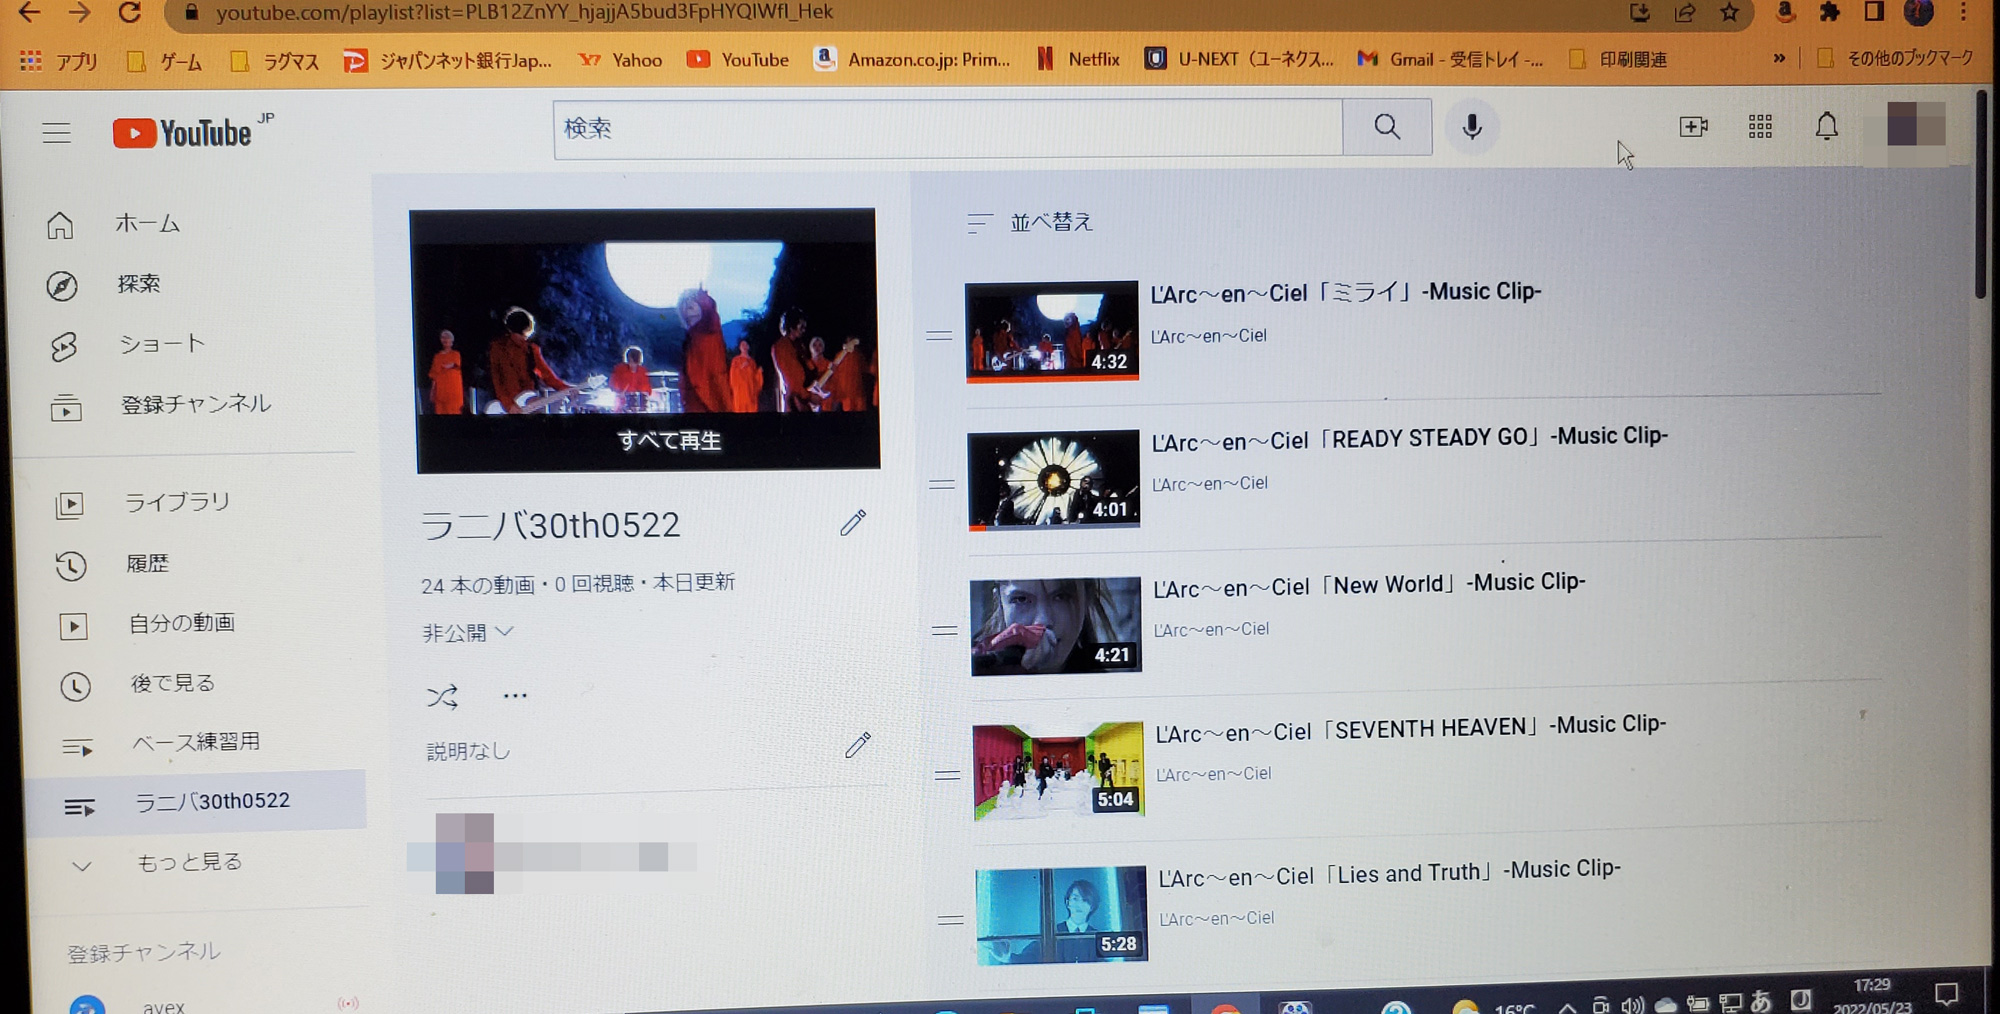Shuffle play the playlist
Image resolution: width=2000 pixels, height=1014 pixels.
pos(442,696)
